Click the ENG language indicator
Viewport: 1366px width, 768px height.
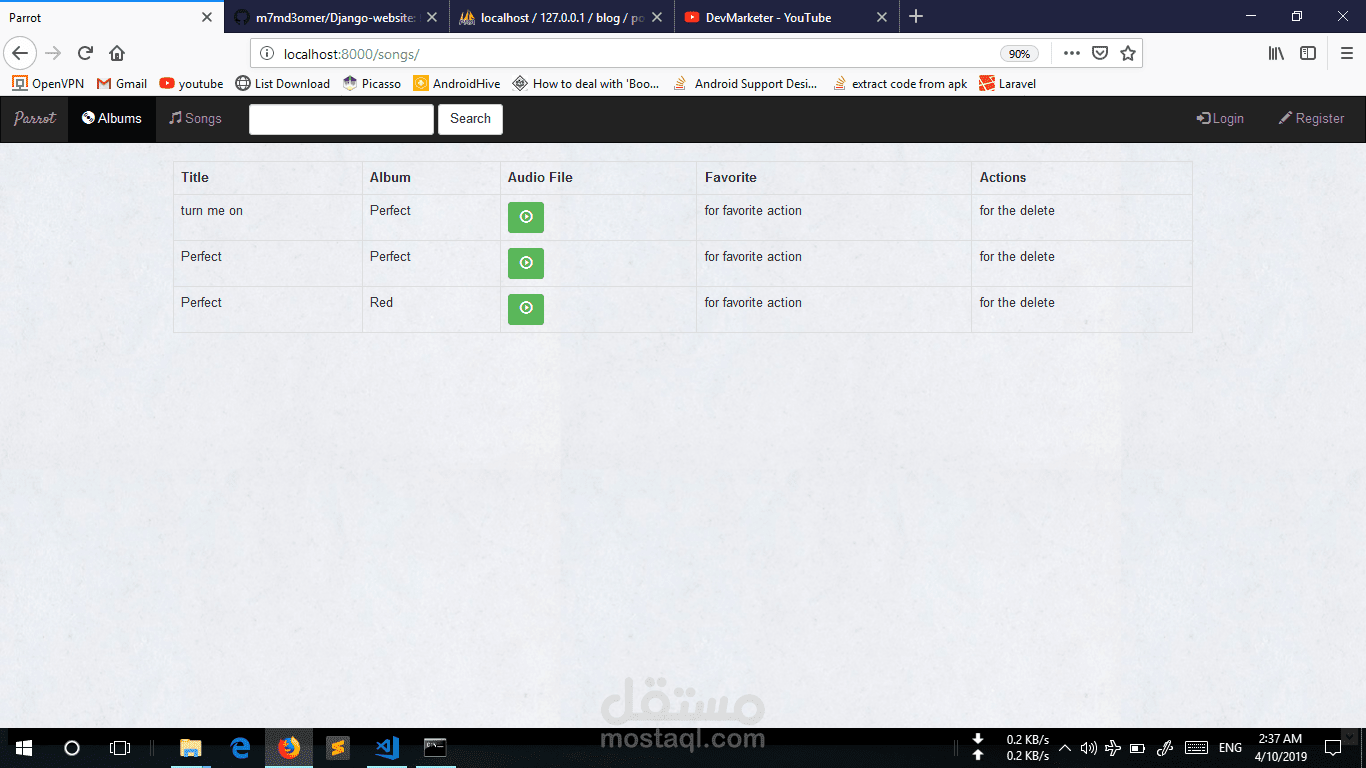1230,748
